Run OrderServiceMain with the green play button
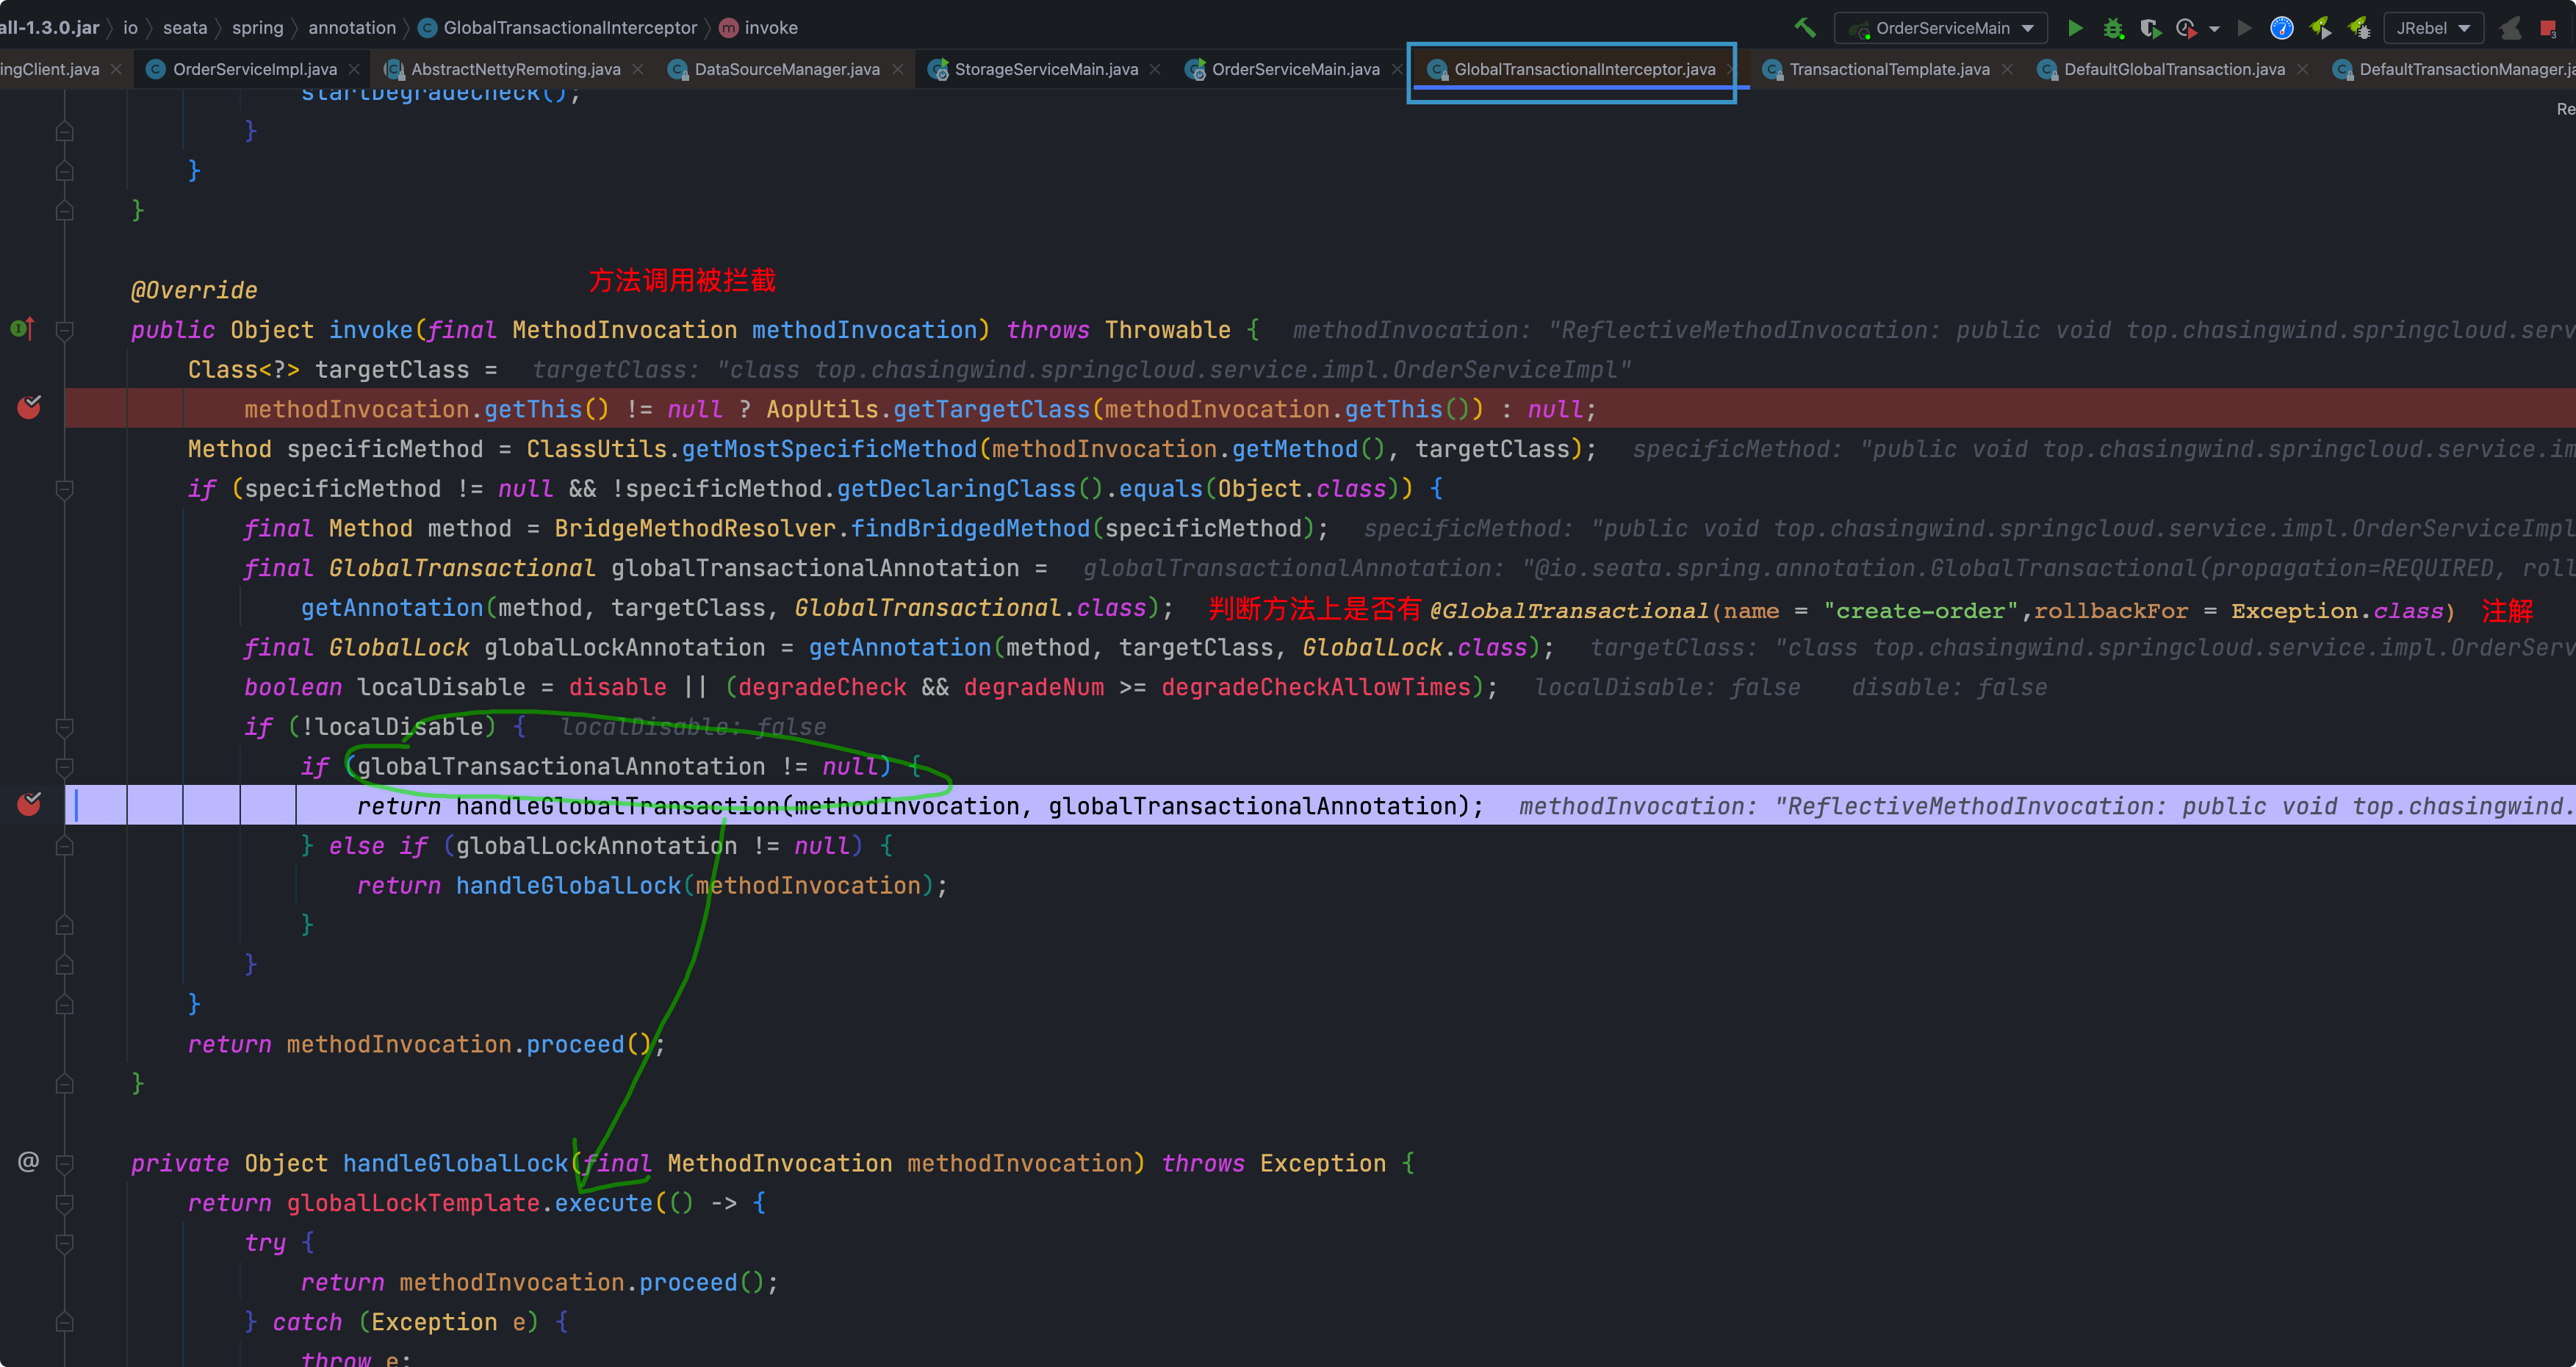 pyautogui.click(x=2075, y=28)
